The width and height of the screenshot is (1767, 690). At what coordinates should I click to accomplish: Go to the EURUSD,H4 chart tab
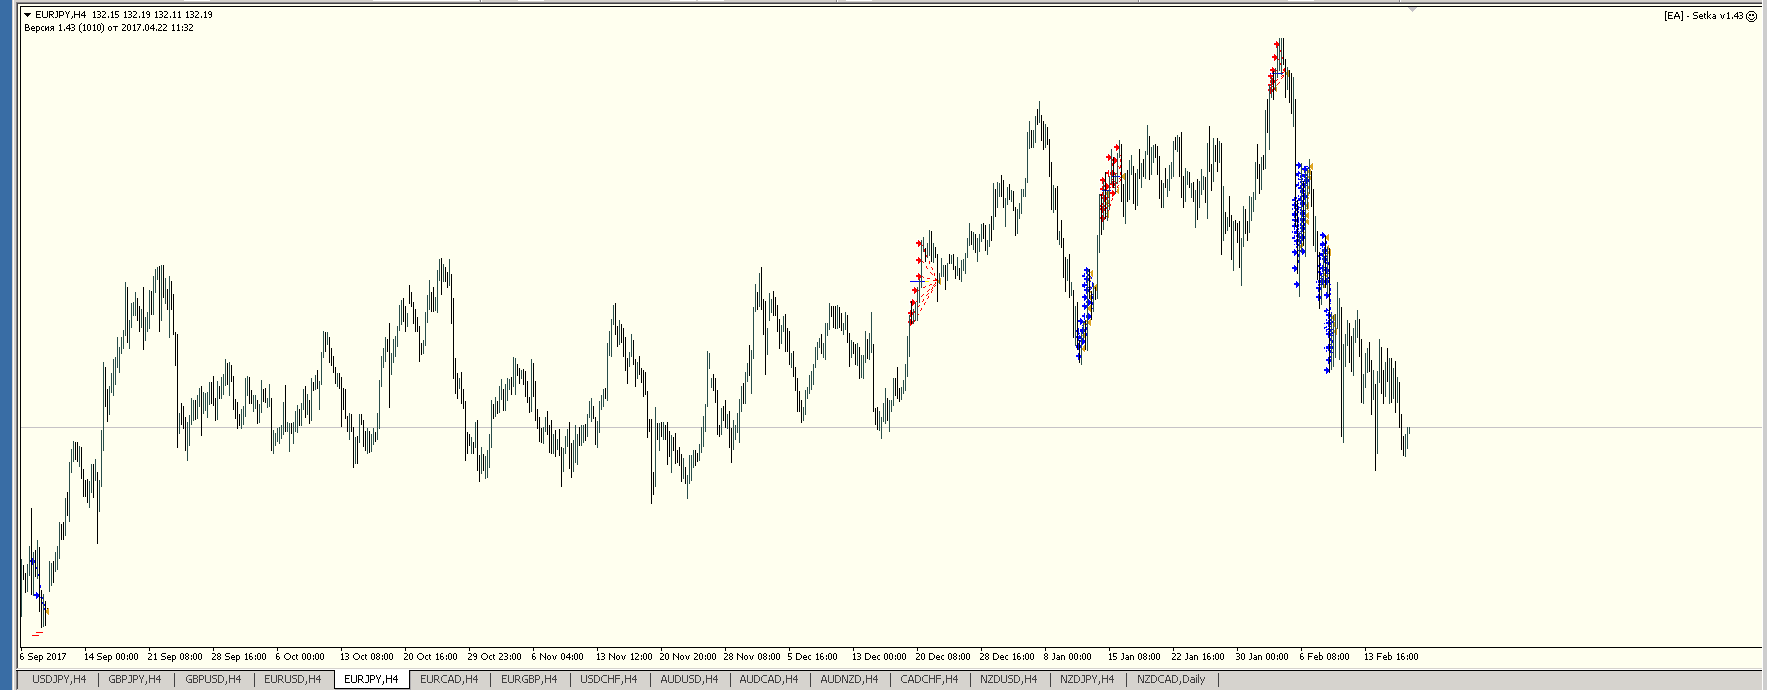[293, 679]
